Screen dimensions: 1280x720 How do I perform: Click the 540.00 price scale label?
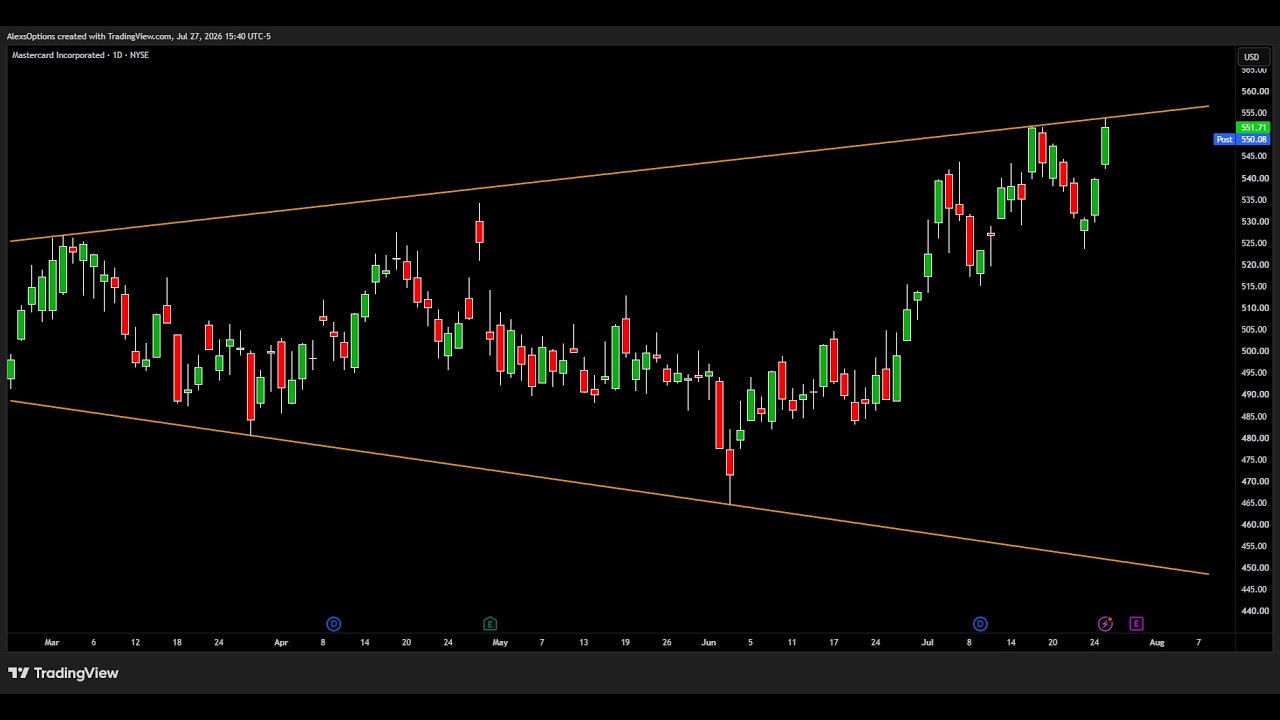1254,178
